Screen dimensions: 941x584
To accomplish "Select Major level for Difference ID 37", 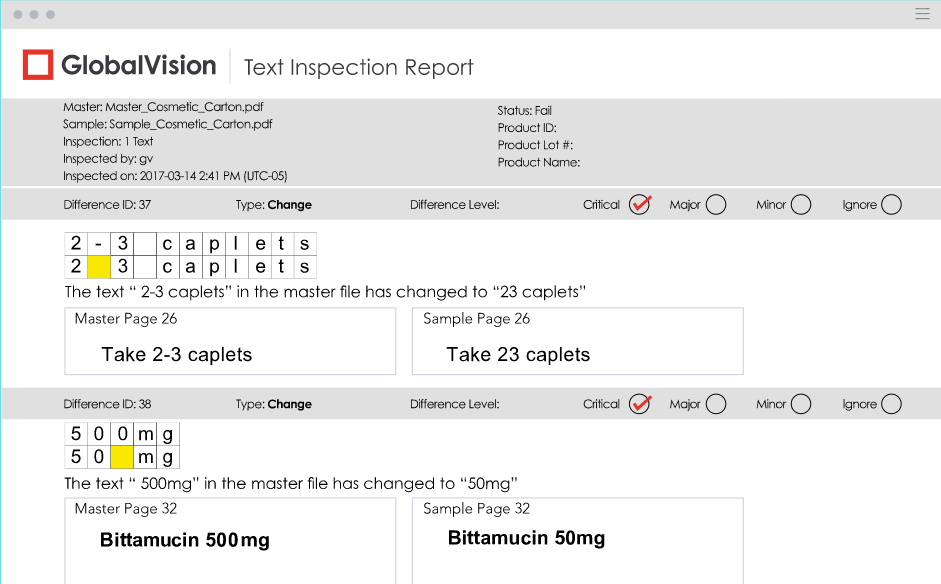I will [x=716, y=205].
